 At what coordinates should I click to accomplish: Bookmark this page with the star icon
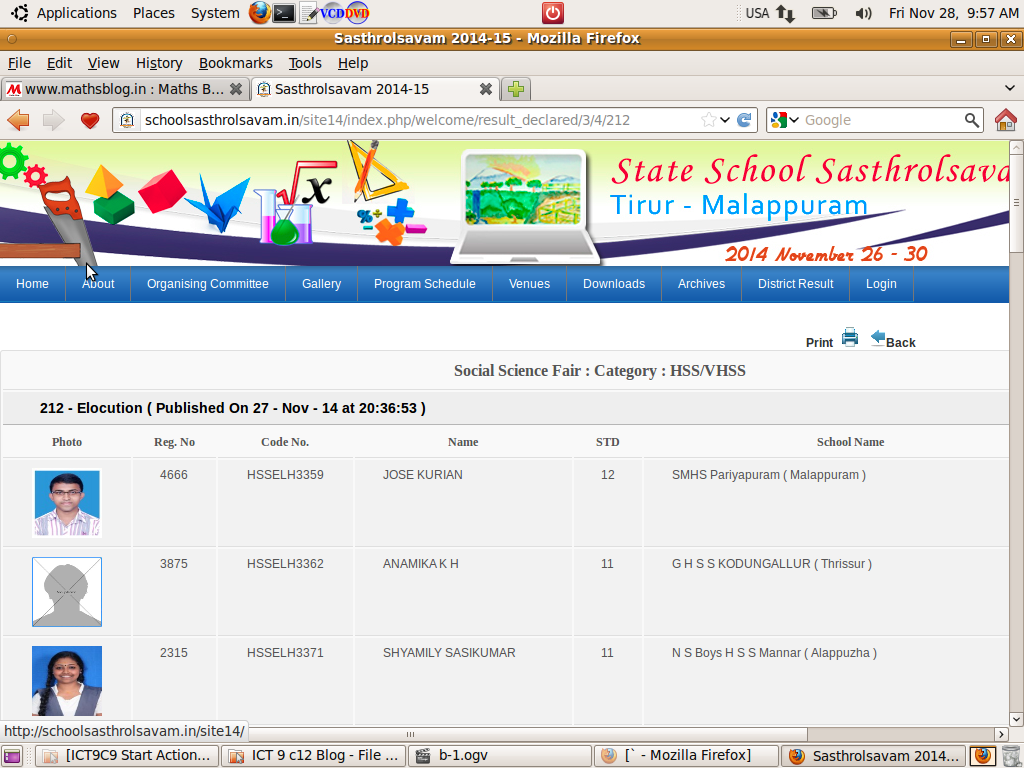[x=708, y=120]
